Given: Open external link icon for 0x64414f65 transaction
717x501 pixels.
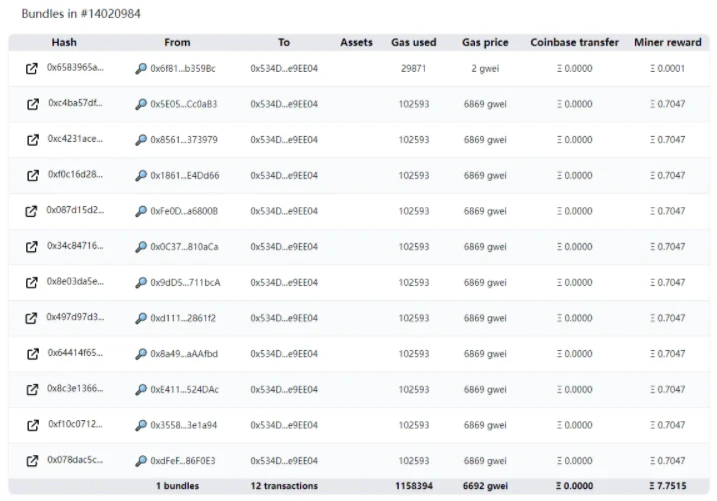Looking at the screenshot, I should click(x=33, y=354).
